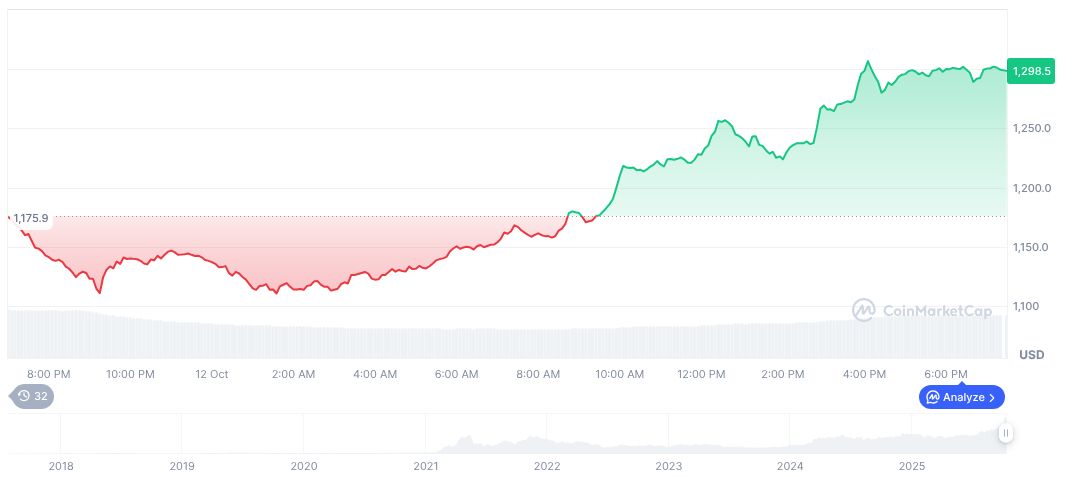The height and width of the screenshot is (477, 1072).
Task: Click the 1,175.9 opening price label
Action: coord(31,218)
